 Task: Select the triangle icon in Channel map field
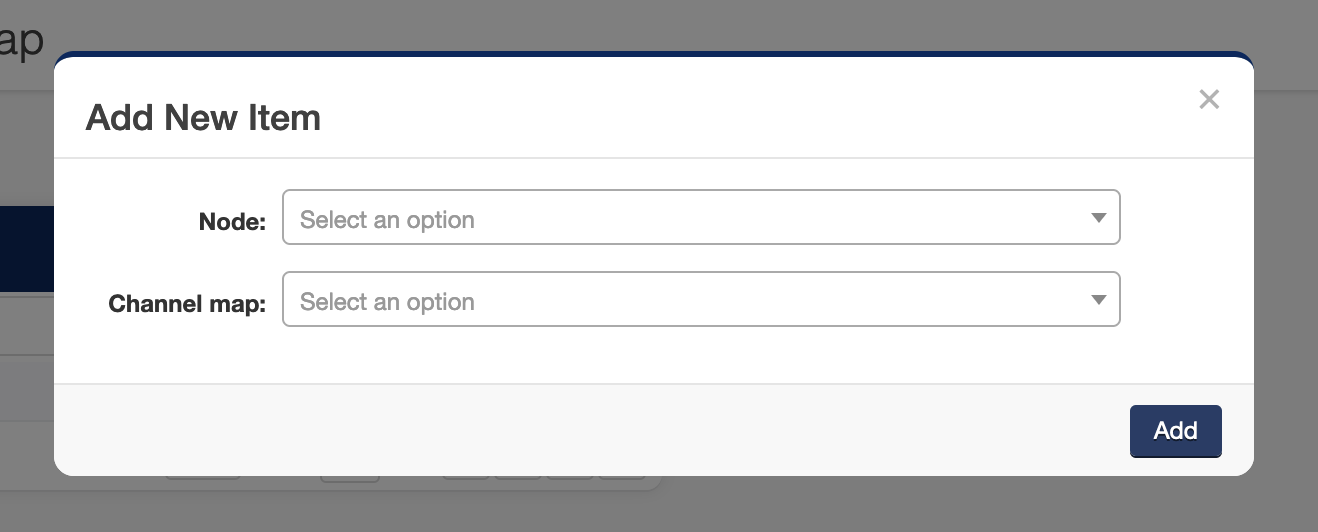coord(1098,300)
